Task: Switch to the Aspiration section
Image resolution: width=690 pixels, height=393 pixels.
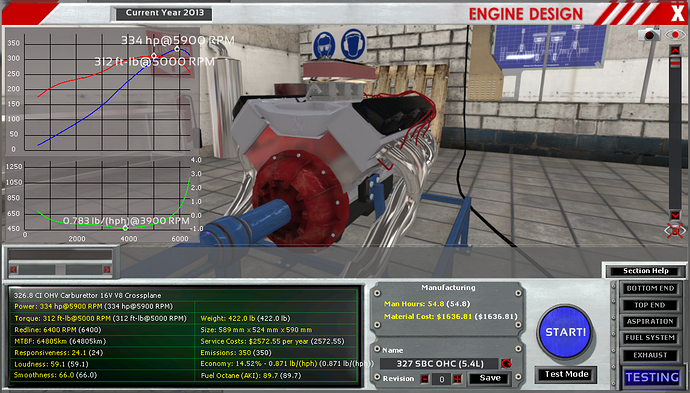Action: (650, 321)
